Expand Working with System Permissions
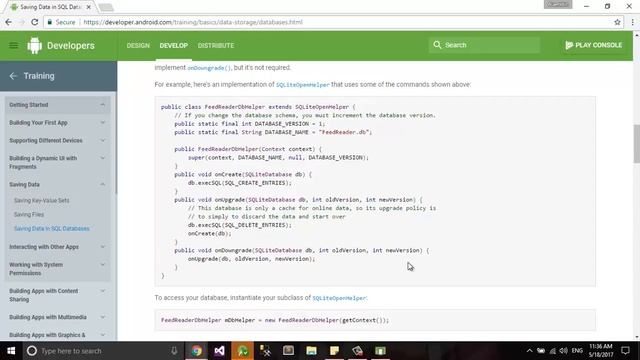 pos(58,269)
